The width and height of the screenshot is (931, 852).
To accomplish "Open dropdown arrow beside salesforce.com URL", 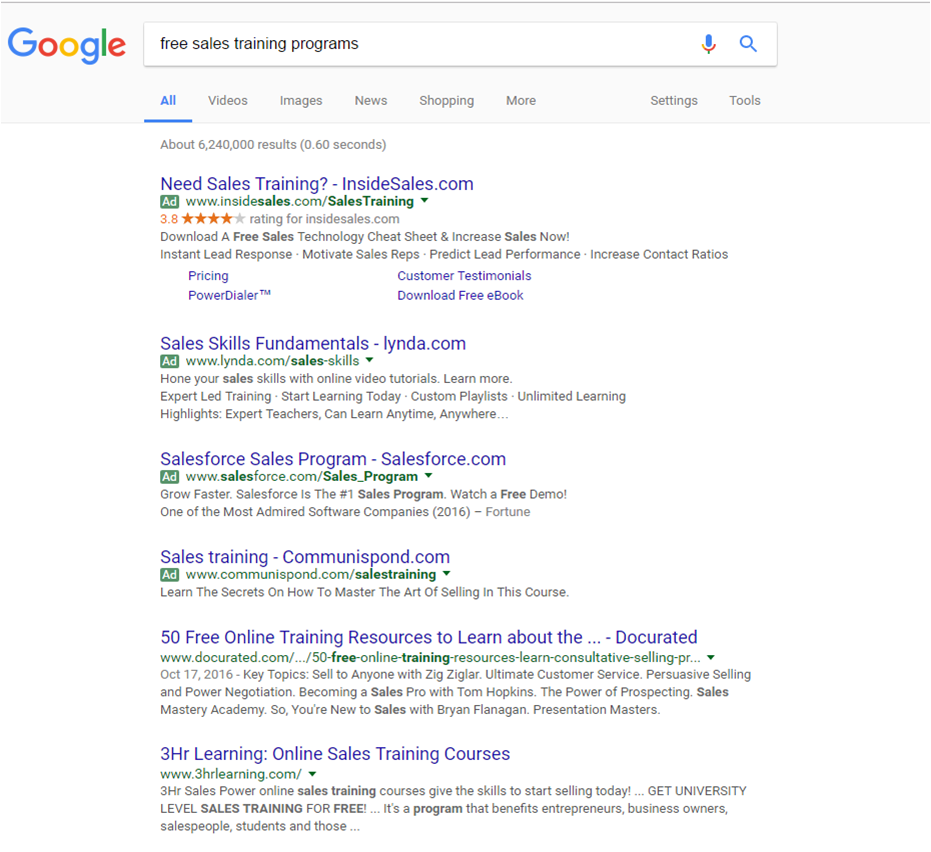I will coord(428,476).
